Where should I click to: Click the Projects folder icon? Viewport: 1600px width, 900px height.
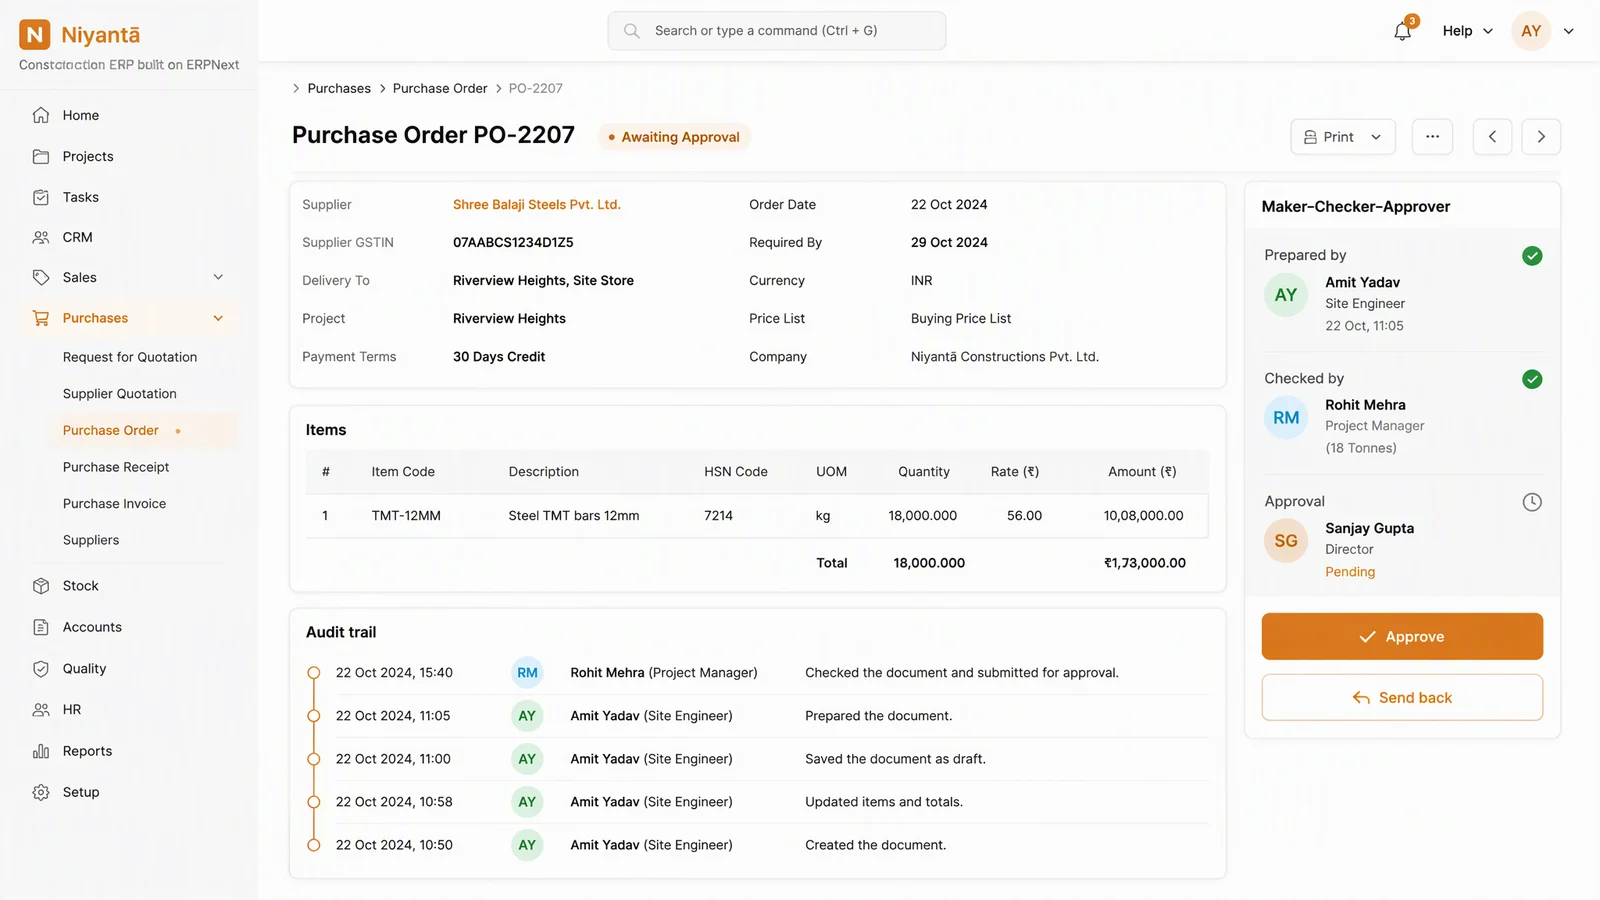tap(41, 156)
